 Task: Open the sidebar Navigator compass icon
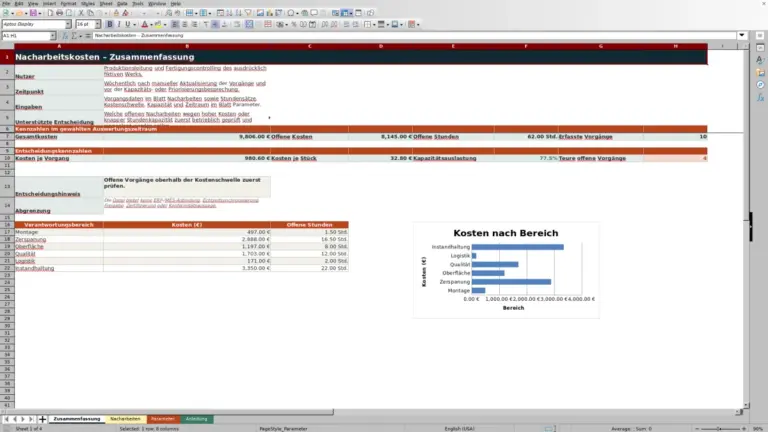coord(760,85)
